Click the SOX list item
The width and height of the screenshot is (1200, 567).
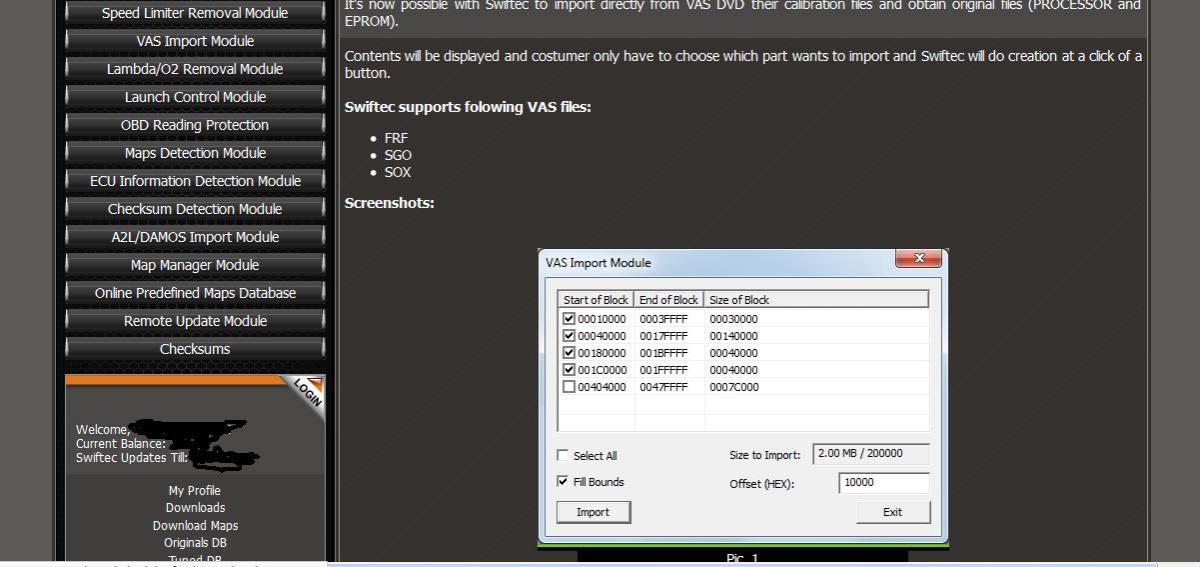[398, 172]
